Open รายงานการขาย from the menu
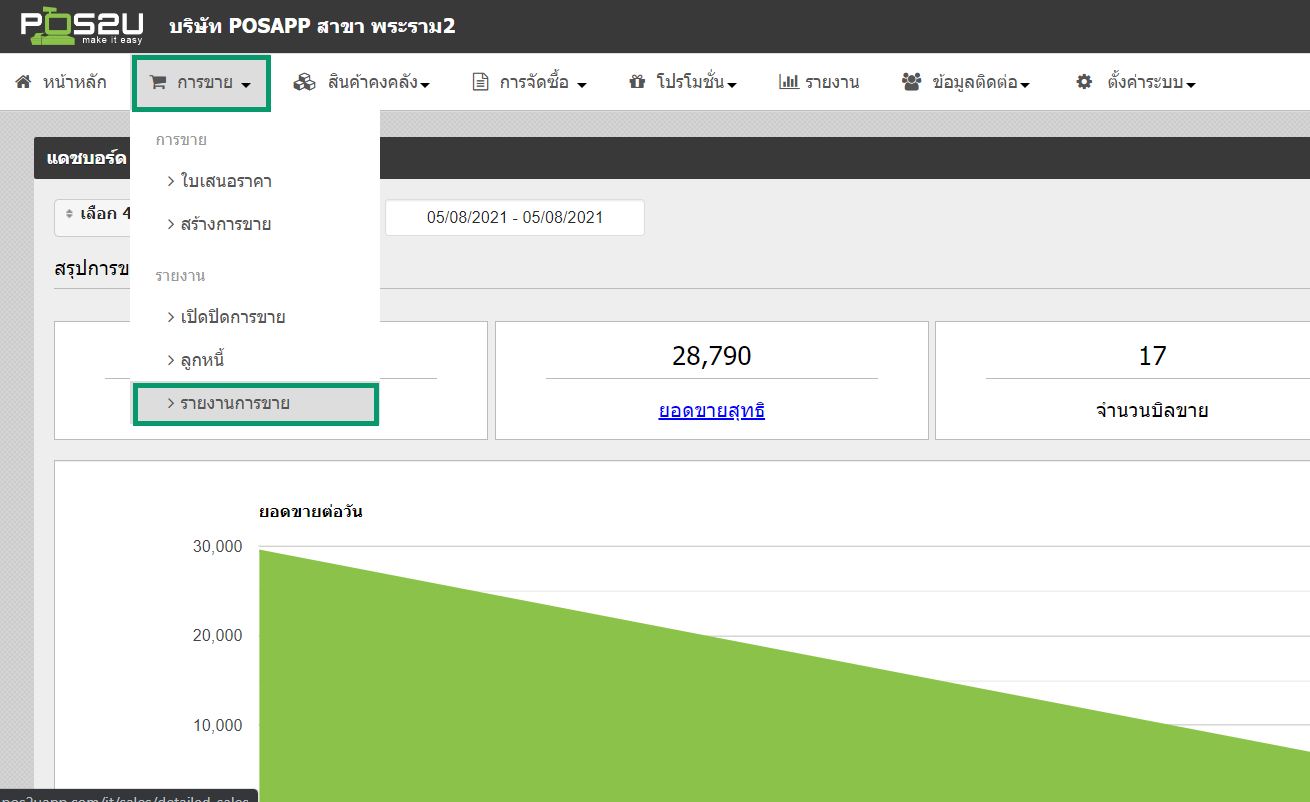Screen dimensions: 1310x802 (255, 404)
